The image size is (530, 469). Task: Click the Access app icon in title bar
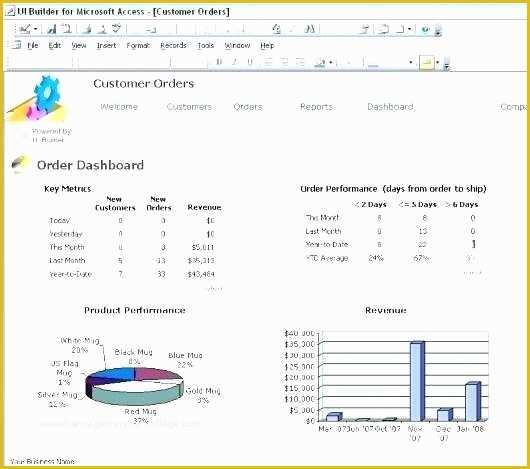pos(10,12)
